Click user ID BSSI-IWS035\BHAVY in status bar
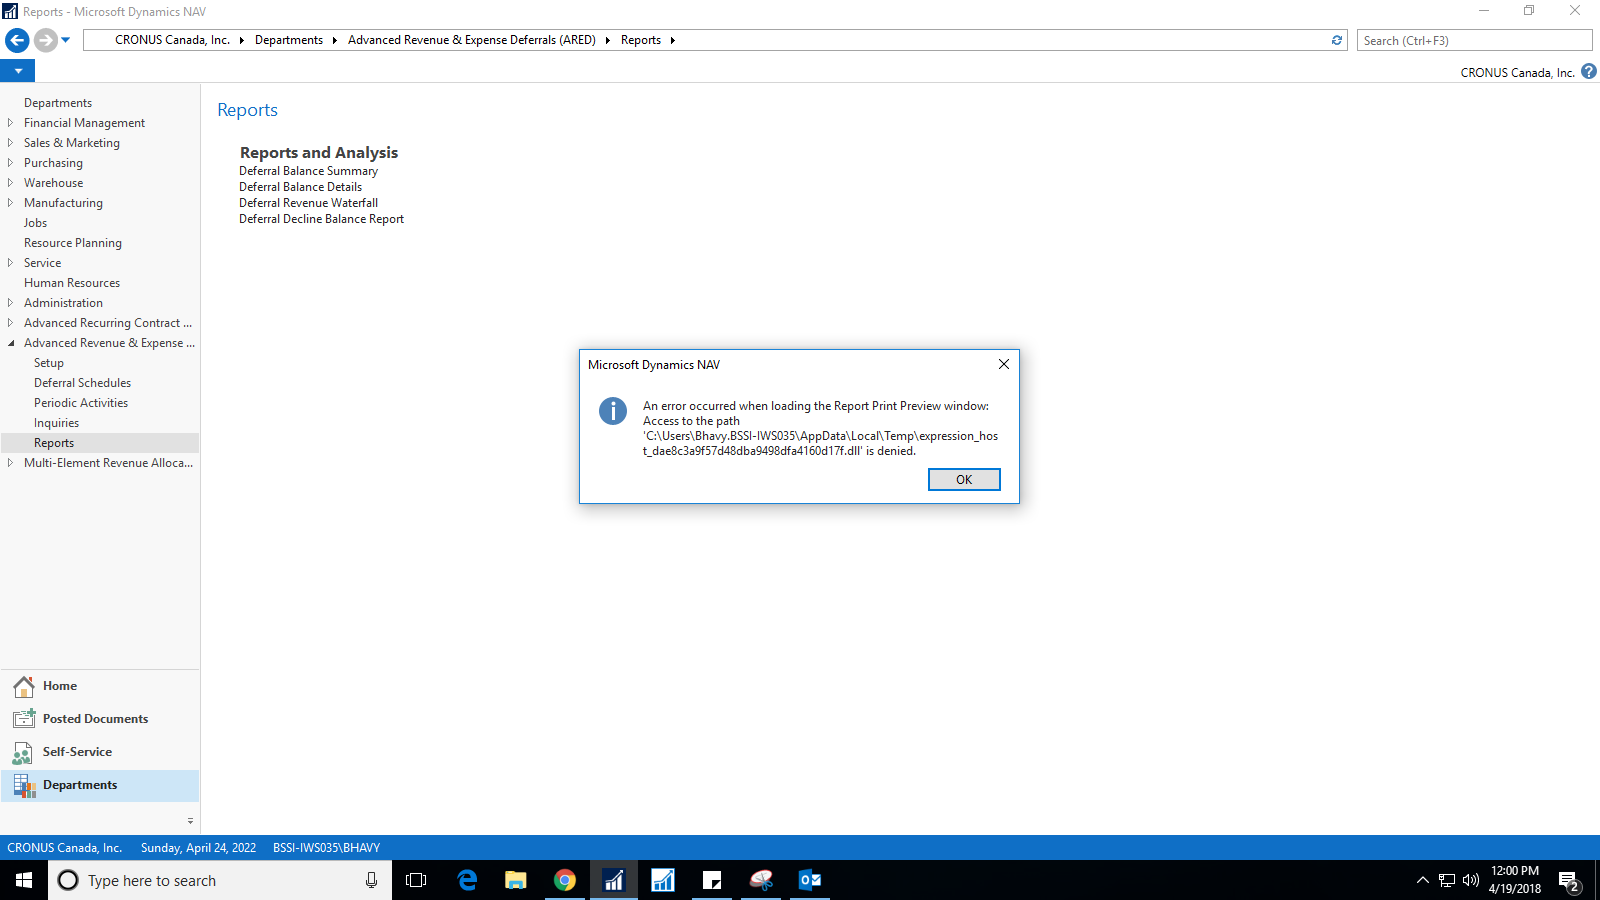Viewport: 1600px width, 900px height. [326, 848]
